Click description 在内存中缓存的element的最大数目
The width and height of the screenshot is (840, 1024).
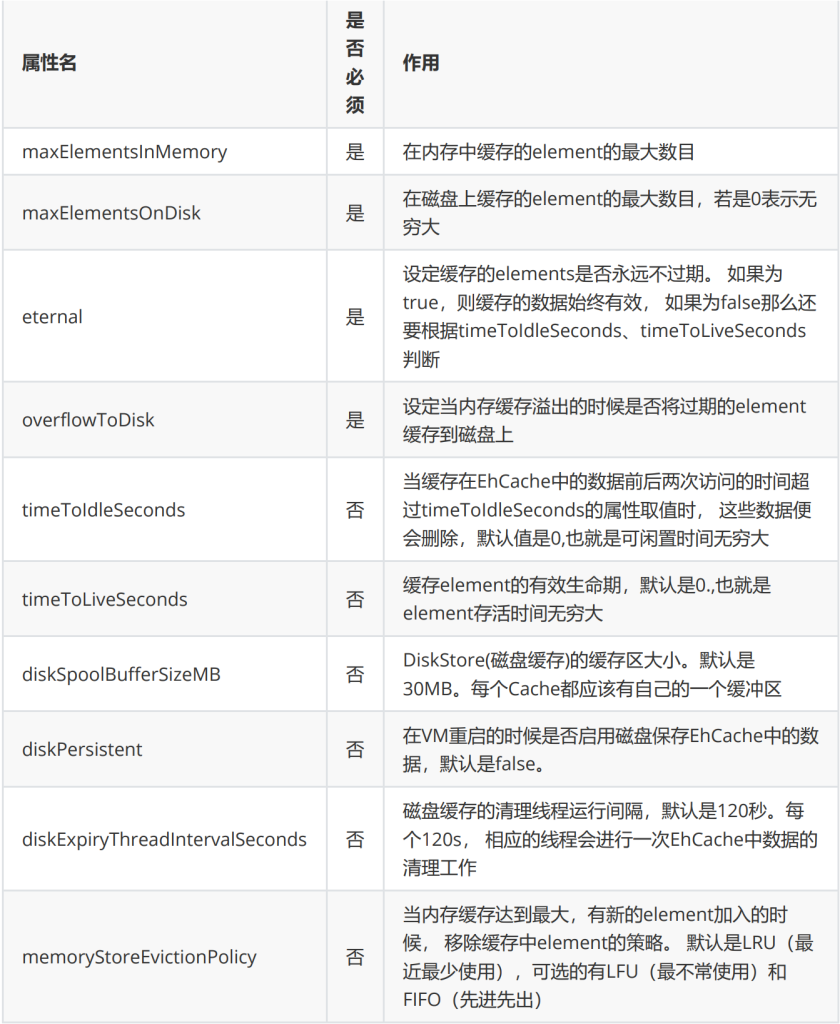549,152
